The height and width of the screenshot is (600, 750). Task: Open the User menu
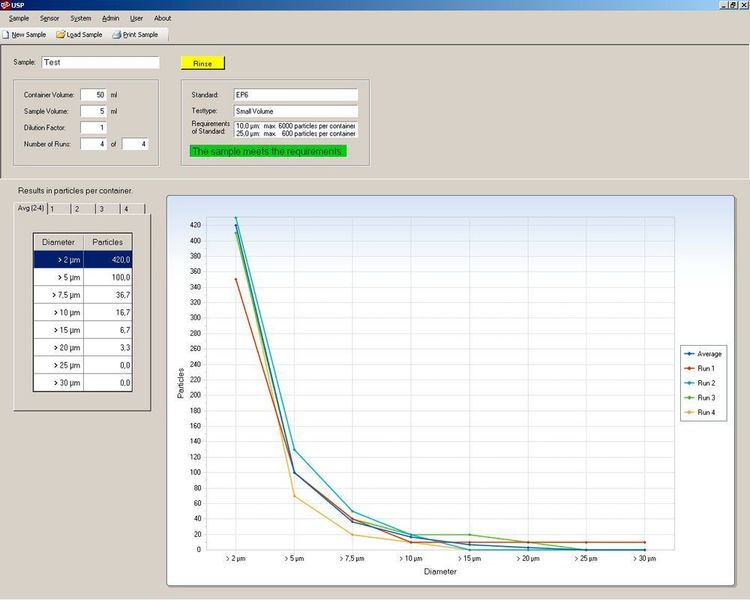(x=136, y=18)
